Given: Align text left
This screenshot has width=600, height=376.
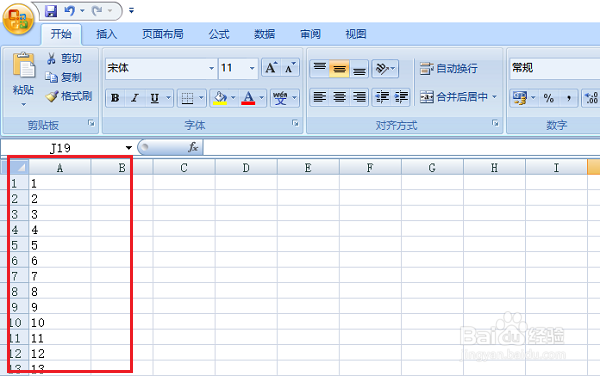Looking at the screenshot, I should (320, 97).
